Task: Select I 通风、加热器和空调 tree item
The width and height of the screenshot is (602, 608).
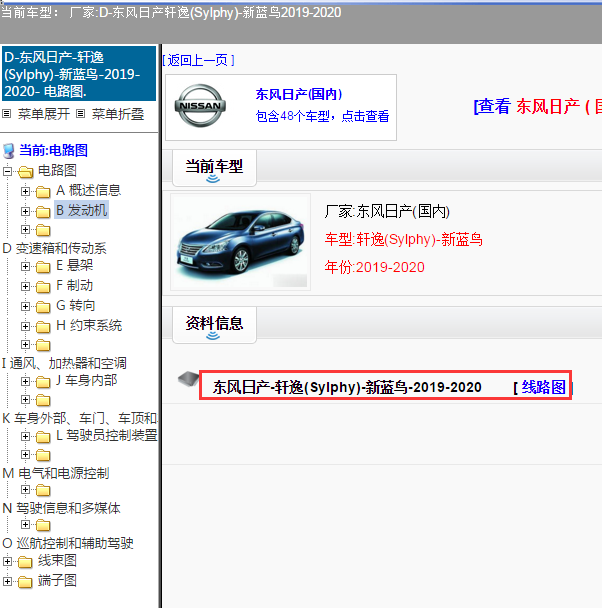Action: [x=64, y=363]
